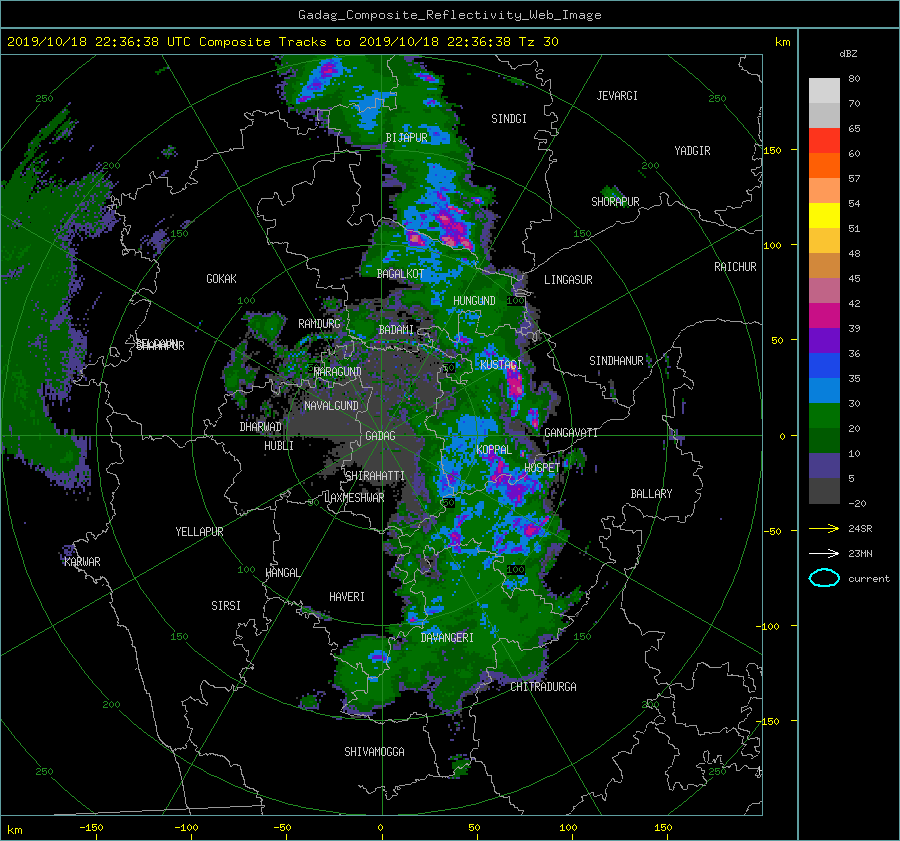Click the KOPPAL city label
900x841 pixels.
tap(494, 450)
